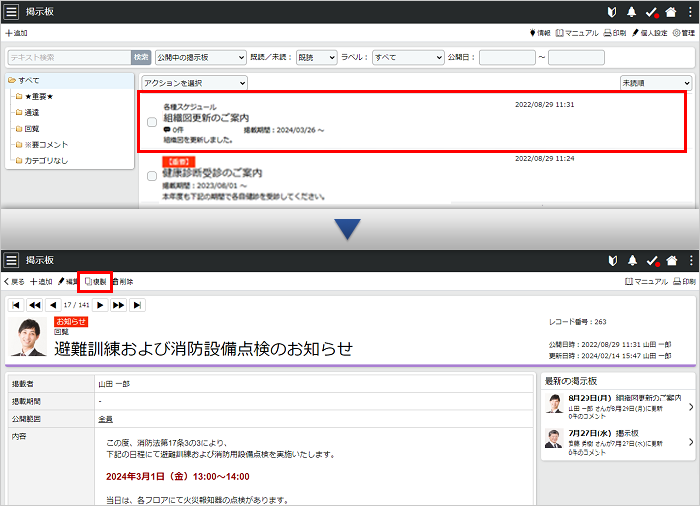The width and height of the screenshot is (700, 506).
Task: Check the 組織図更新のご案内 post checkbox
Action: point(152,122)
